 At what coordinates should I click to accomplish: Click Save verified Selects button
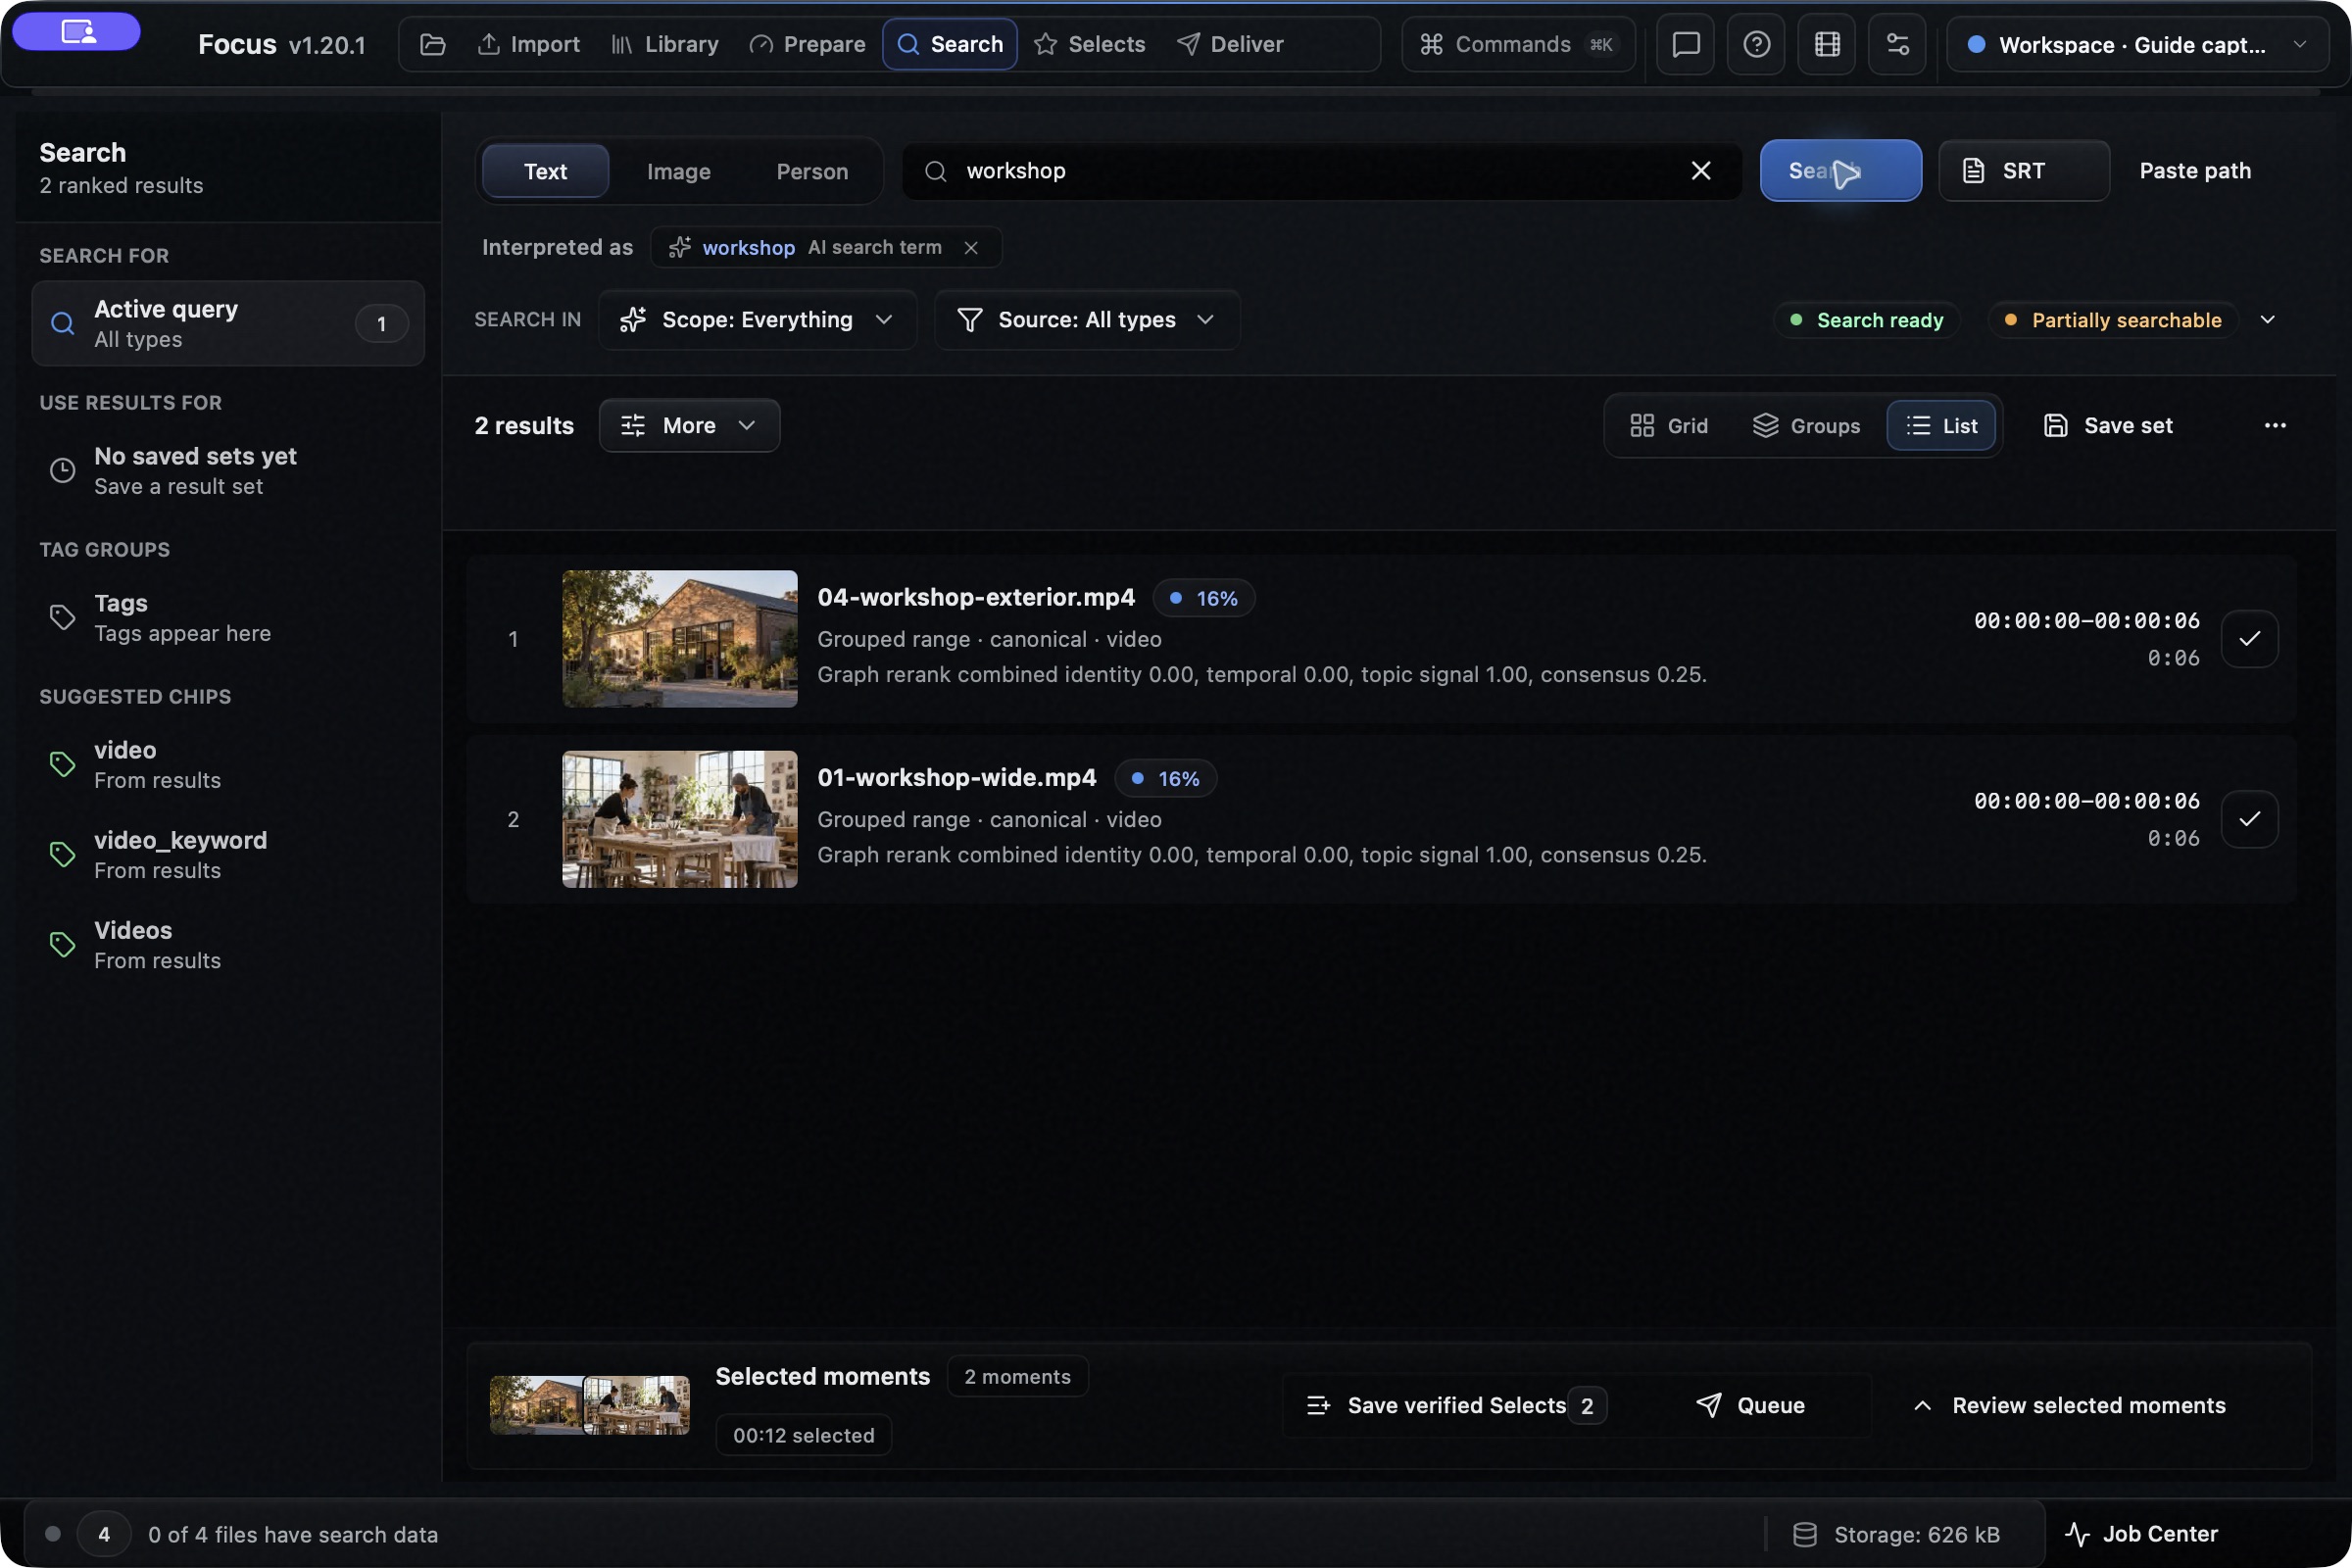[x=1456, y=1406]
